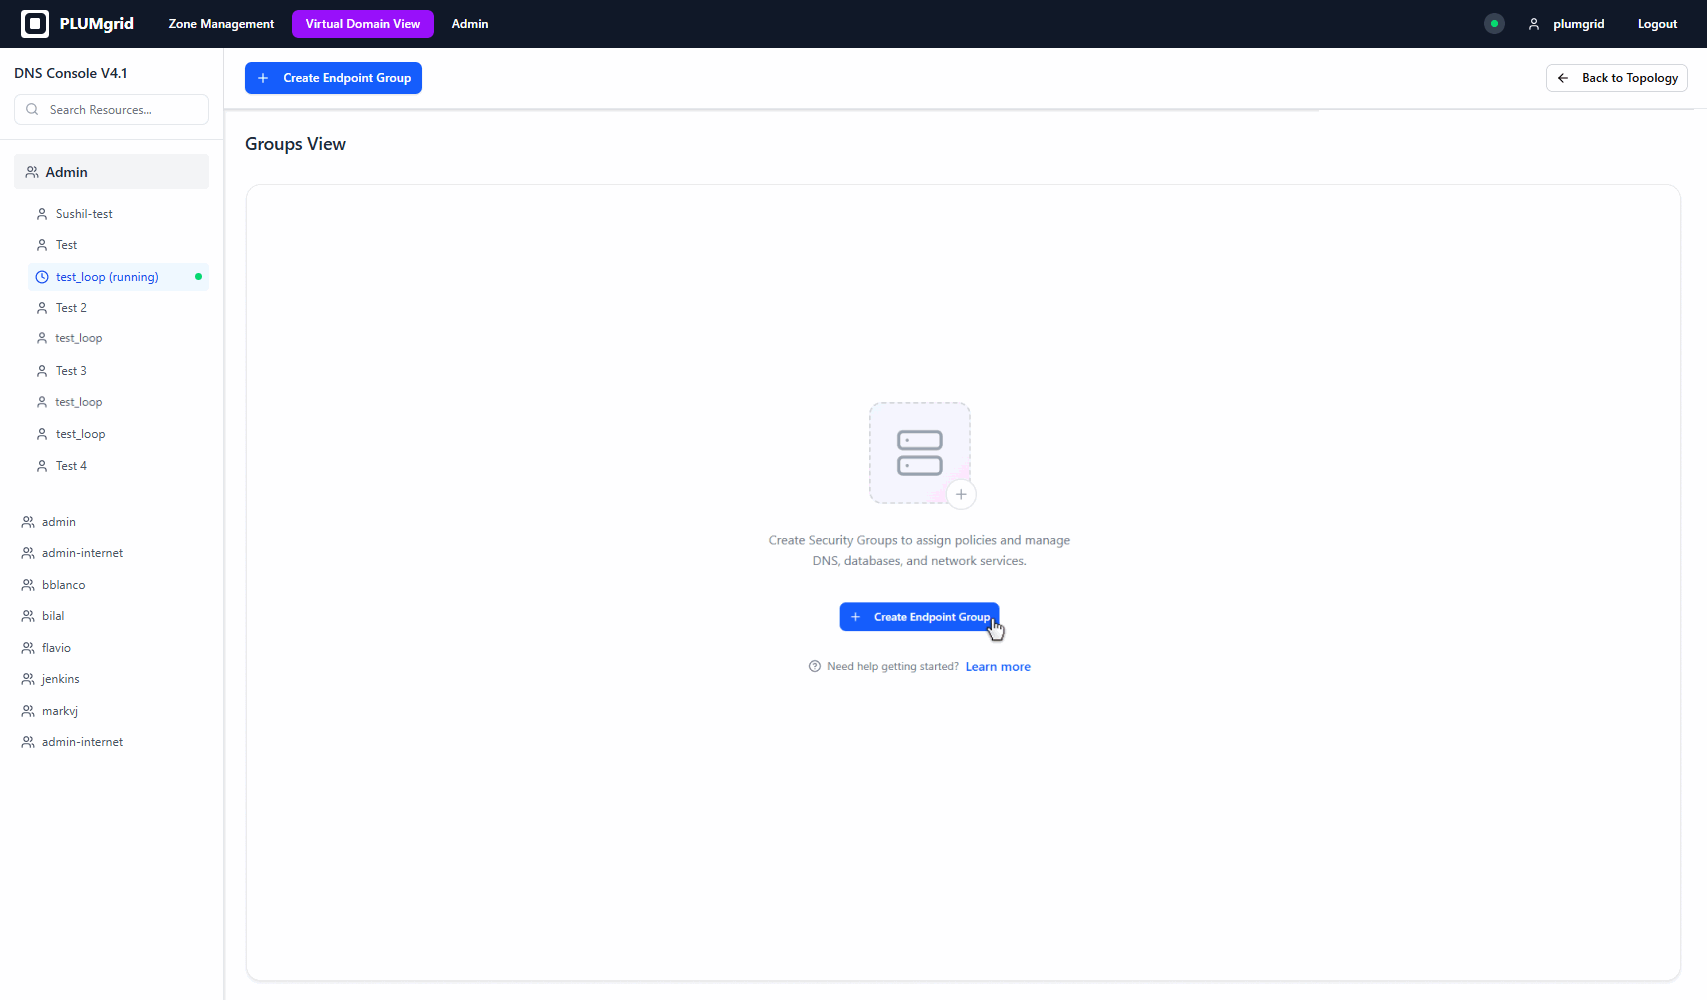Click the plumgrid user profile icon
Image resolution: width=1707 pixels, height=1000 pixels.
pyautogui.click(x=1533, y=24)
